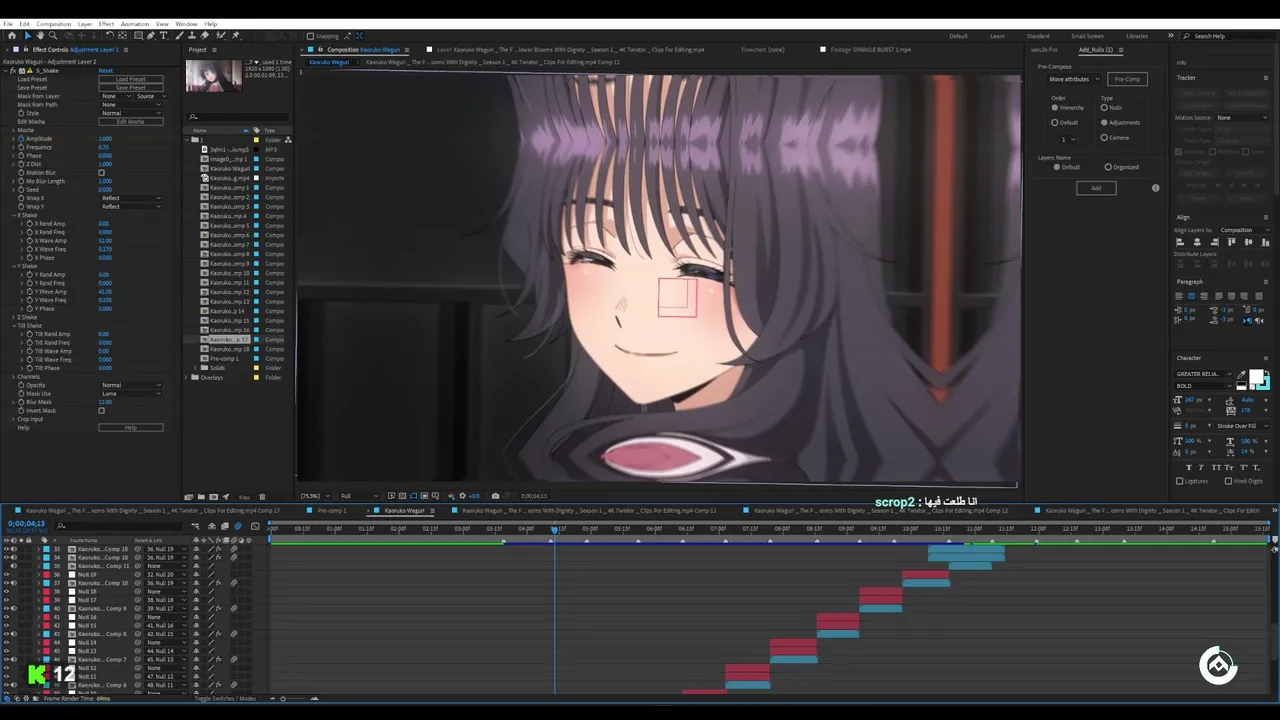Select the Rectangle shape tool

click(x=138, y=36)
